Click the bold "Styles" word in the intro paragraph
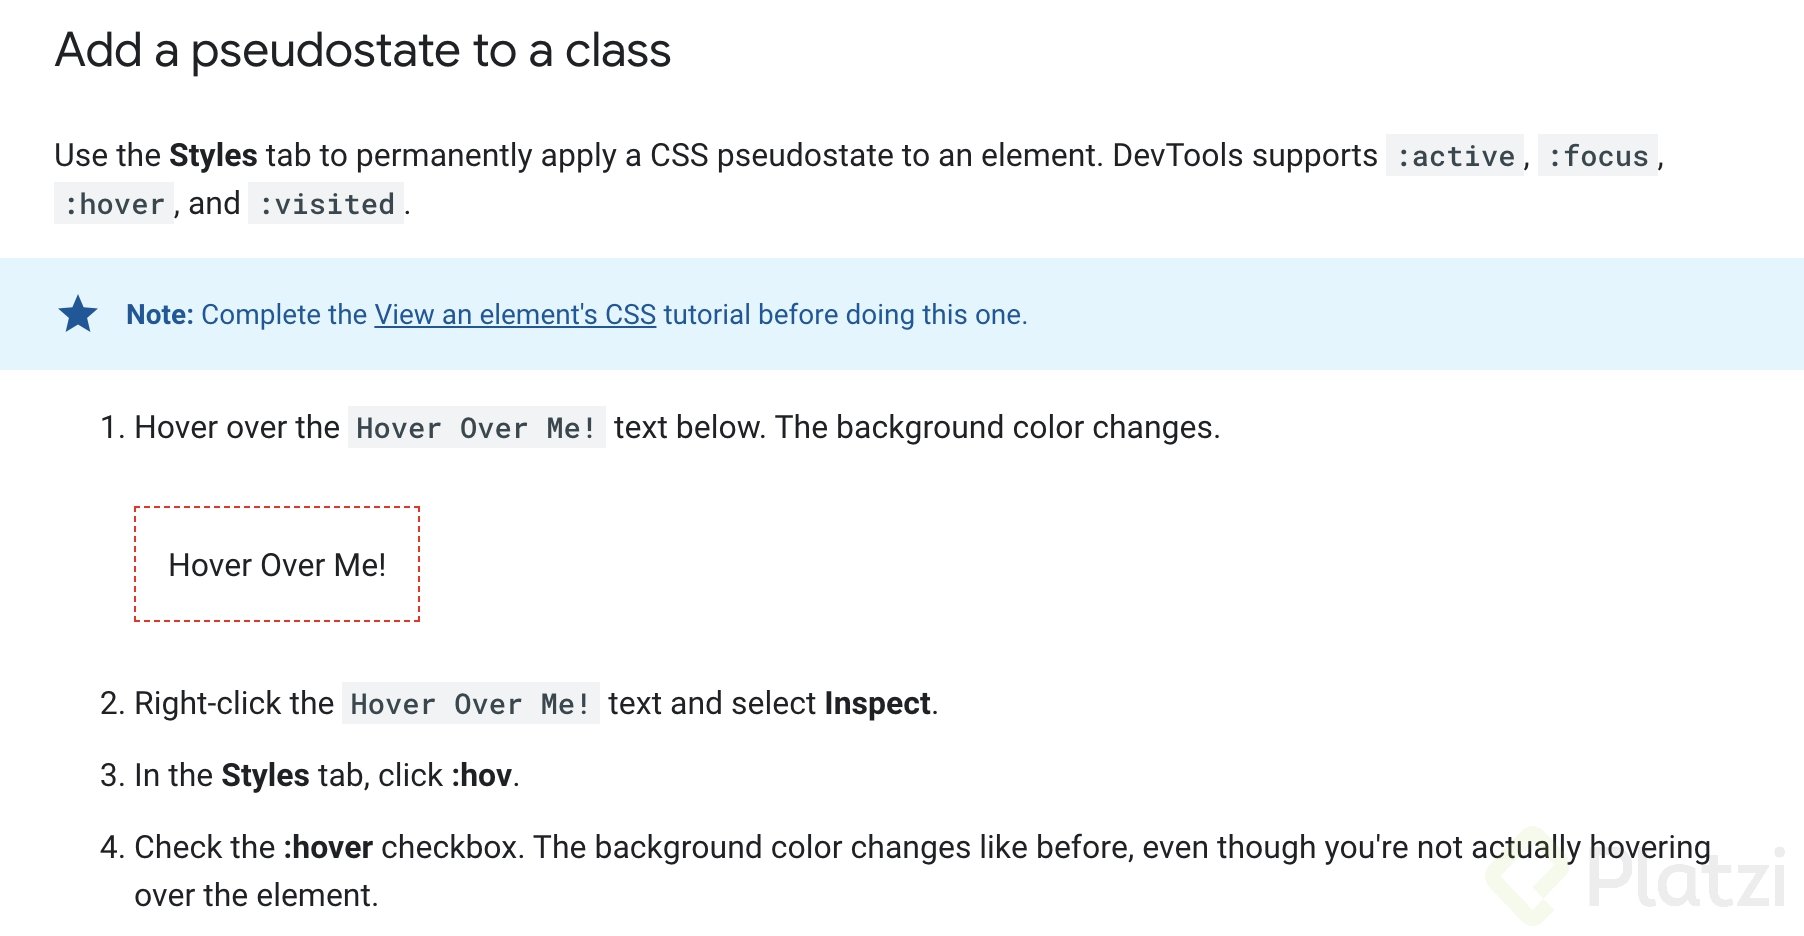Image resolution: width=1804 pixels, height=936 pixels. (x=213, y=156)
